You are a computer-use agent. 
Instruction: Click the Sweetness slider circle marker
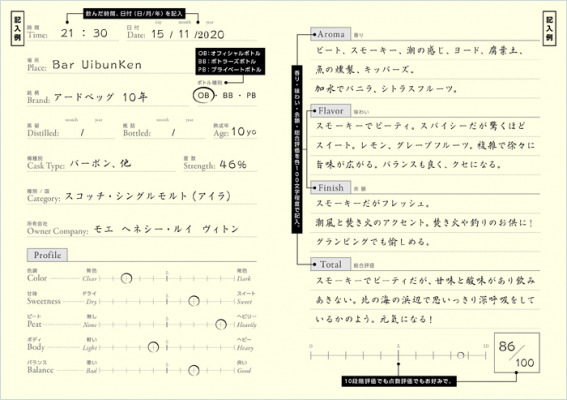tap(194, 301)
